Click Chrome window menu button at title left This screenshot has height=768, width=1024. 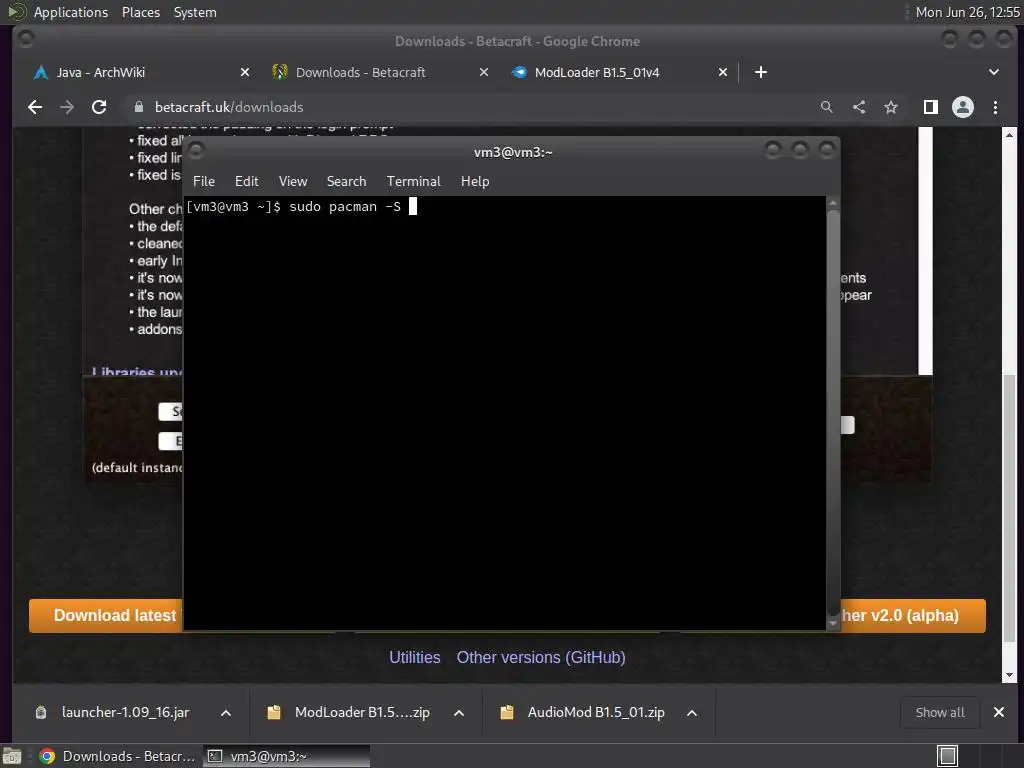(26, 40)
